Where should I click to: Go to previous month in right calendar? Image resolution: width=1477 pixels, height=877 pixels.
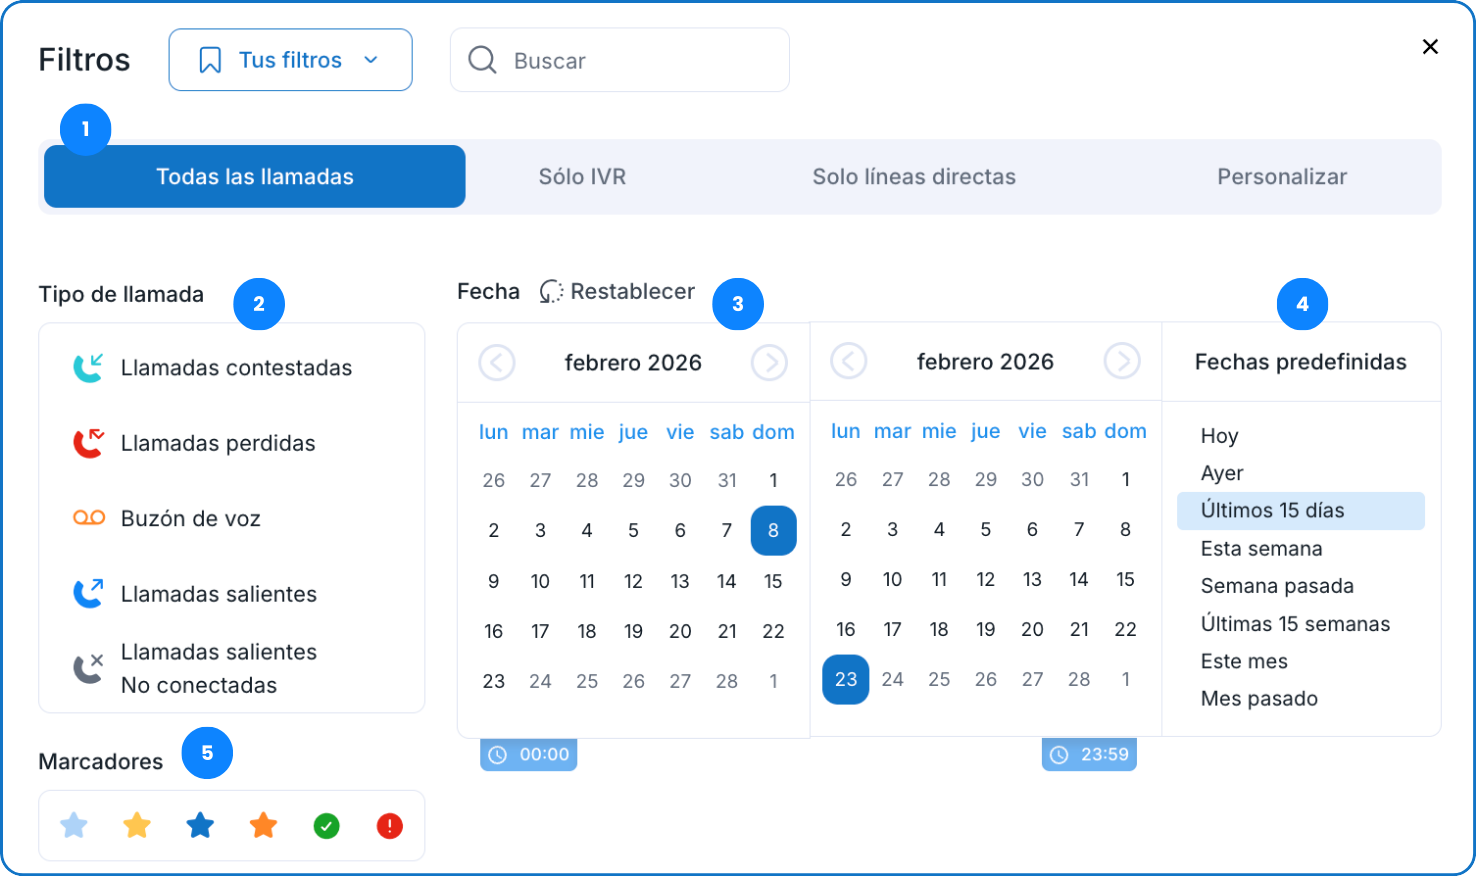(849, 361)
